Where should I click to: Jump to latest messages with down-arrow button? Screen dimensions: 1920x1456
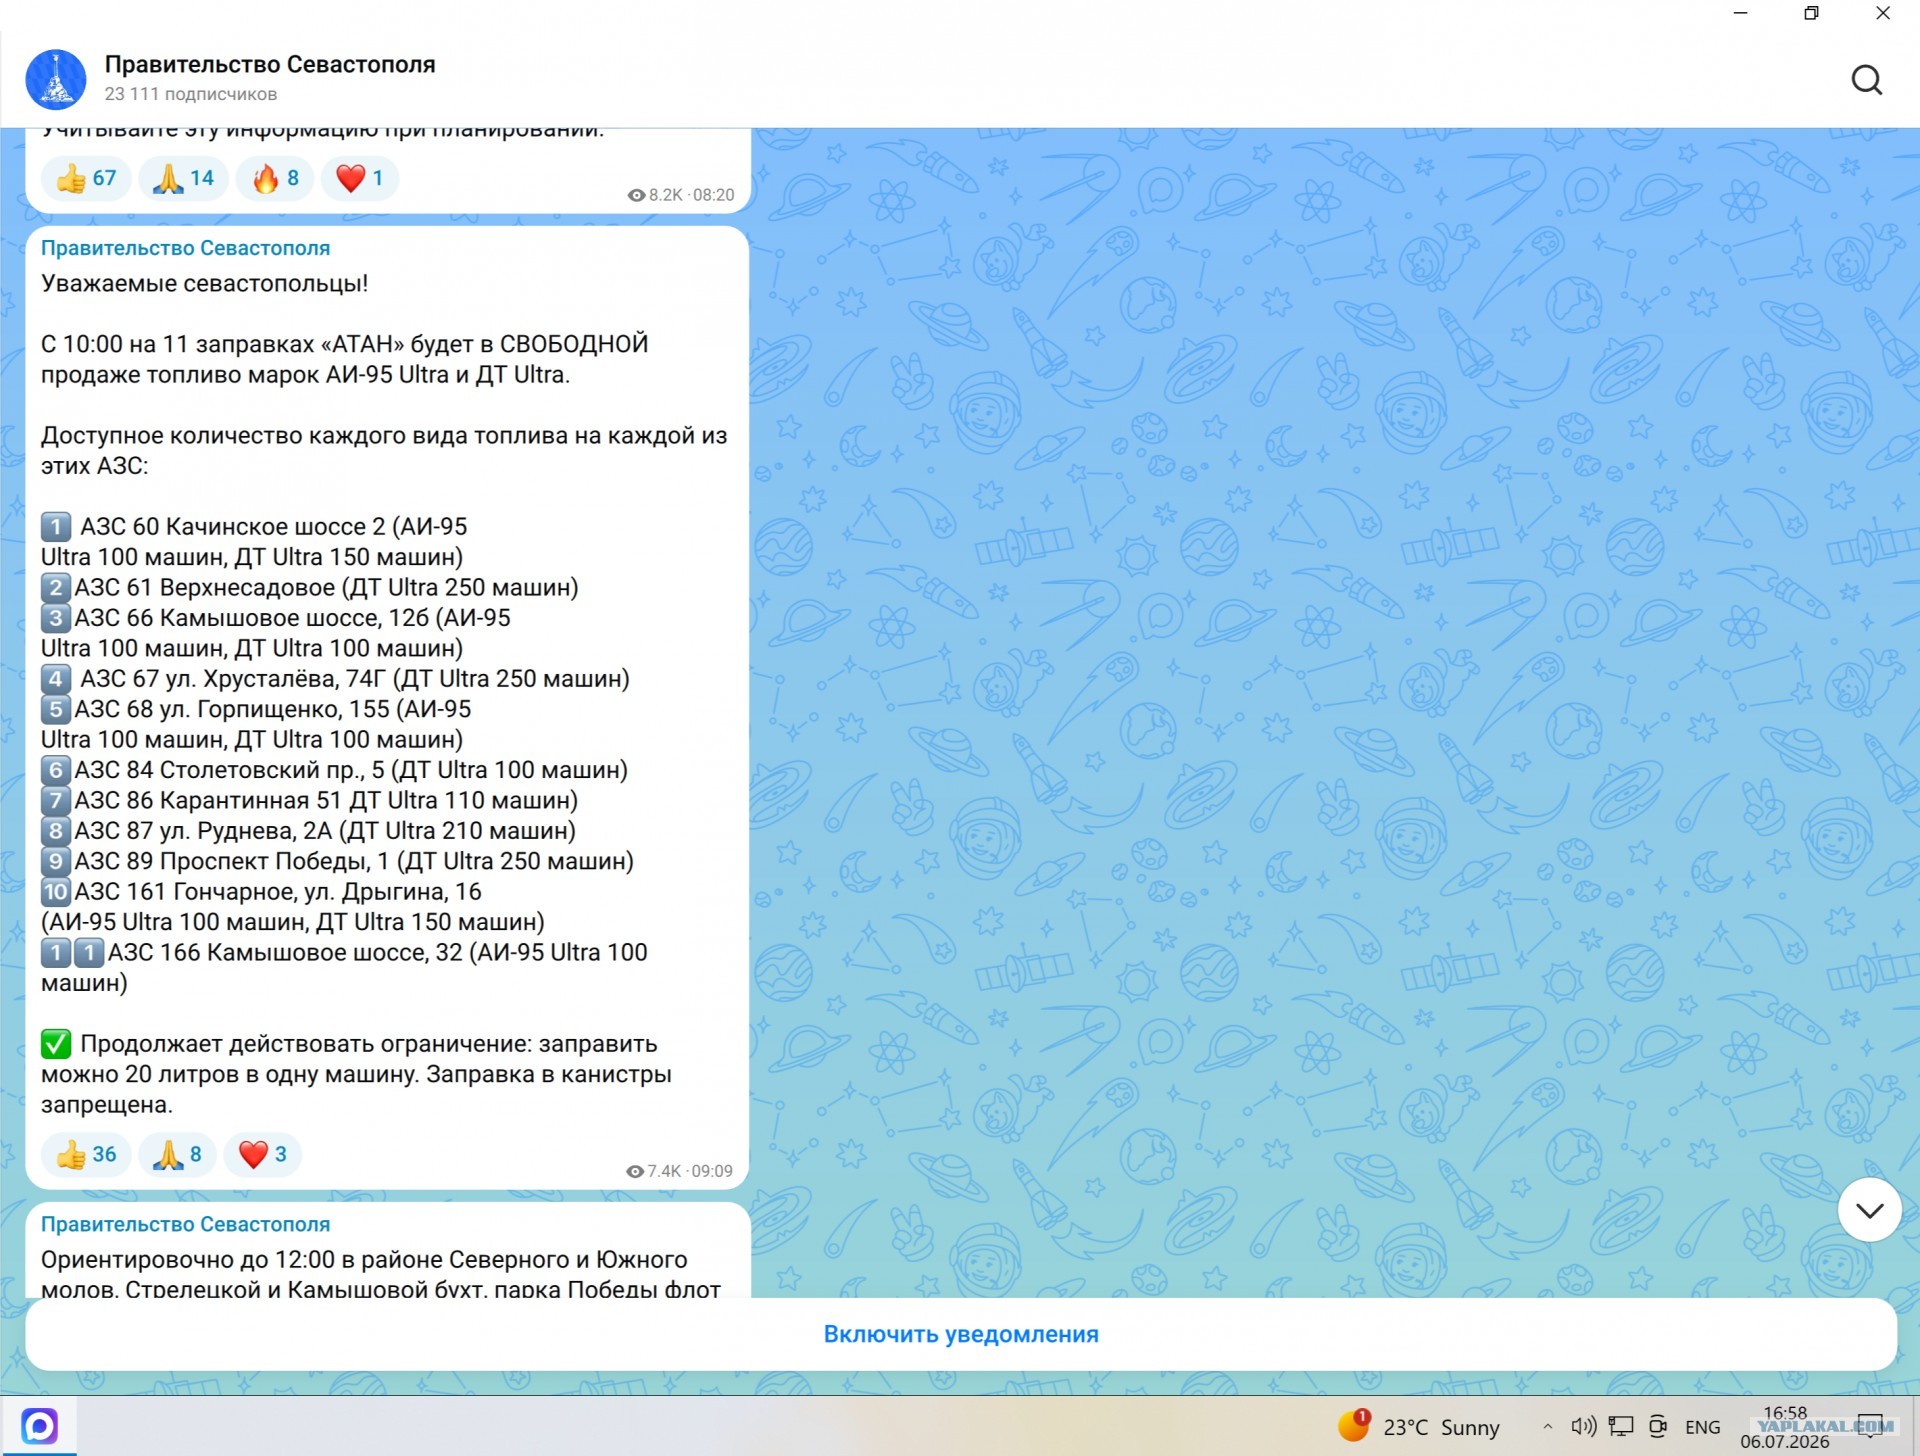[x=1869, y=1210]
